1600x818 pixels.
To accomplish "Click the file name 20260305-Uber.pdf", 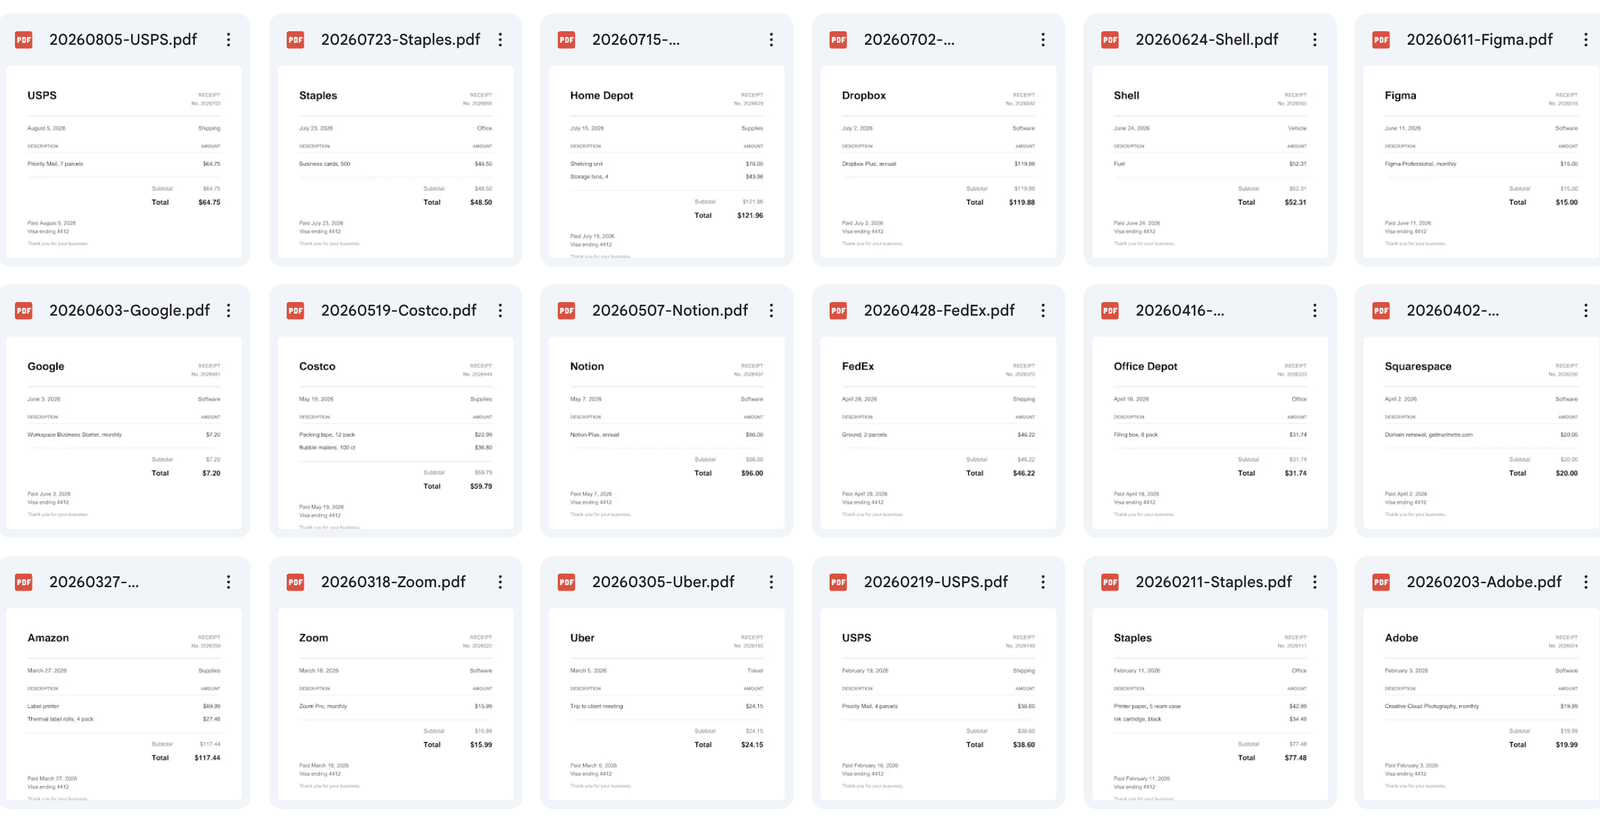I will pyautogui.click(x=663, y=582).
